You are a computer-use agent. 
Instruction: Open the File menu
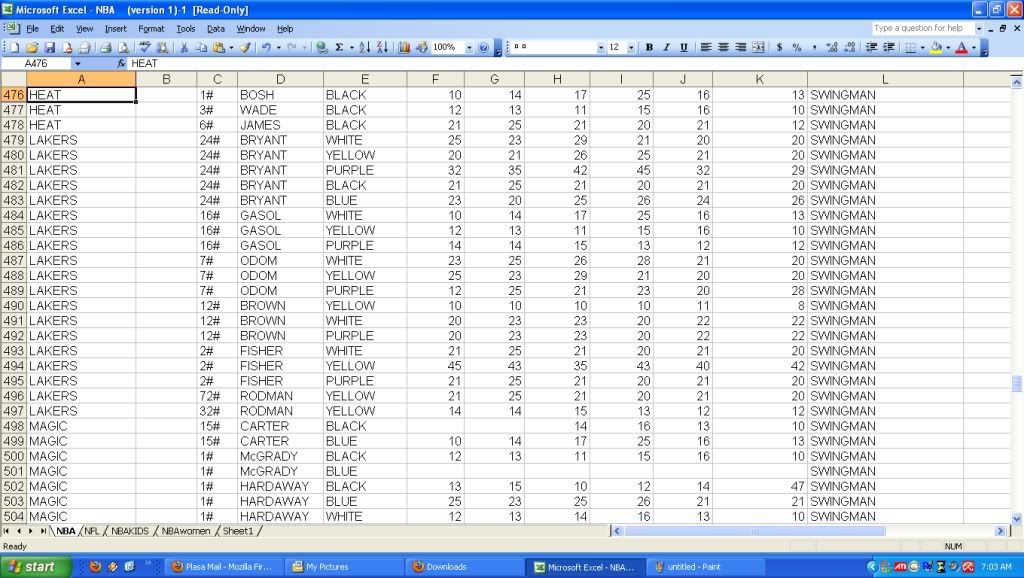pyautogui.click(x=33, y=29)
